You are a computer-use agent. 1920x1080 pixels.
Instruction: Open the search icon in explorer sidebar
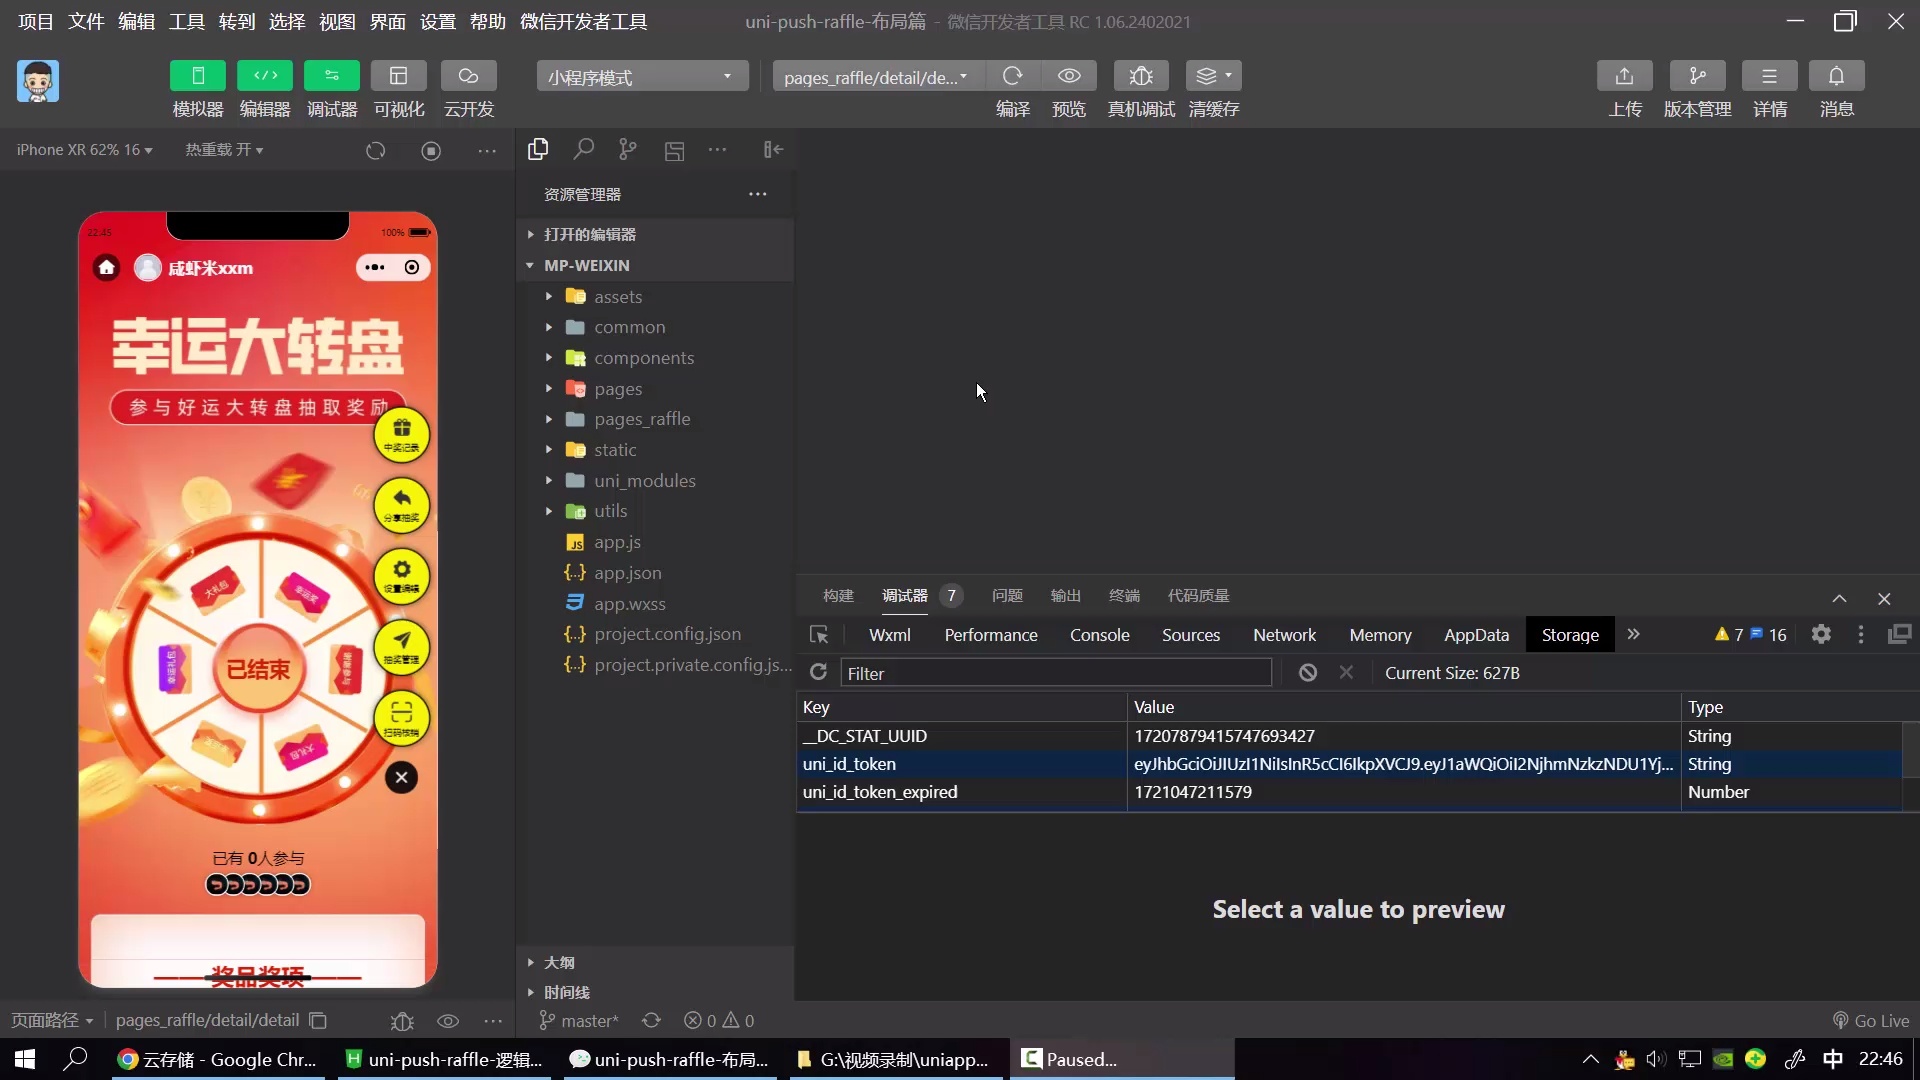(x=583, y=150)
